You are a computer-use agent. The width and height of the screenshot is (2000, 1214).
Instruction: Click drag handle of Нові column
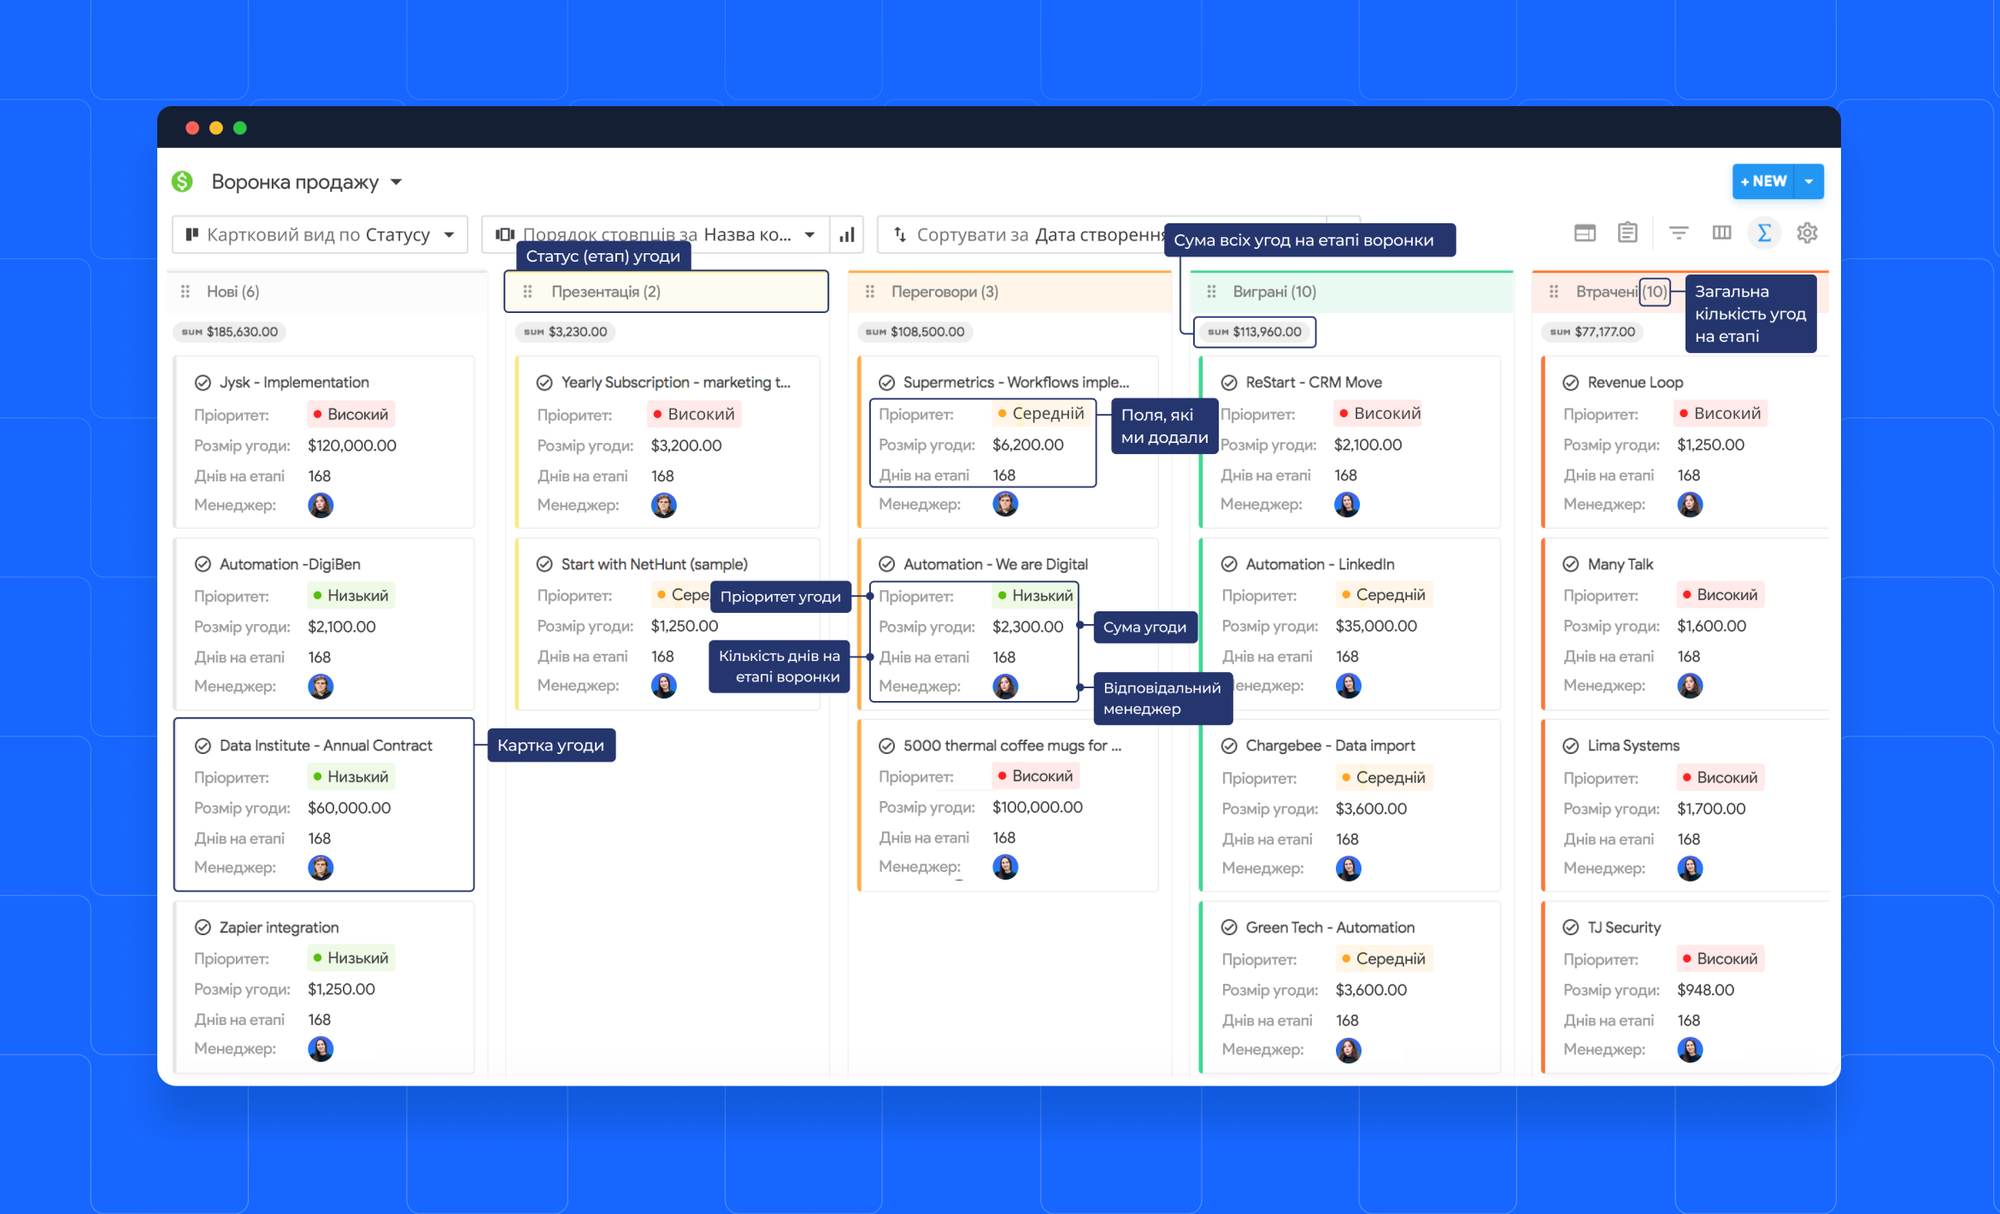coord(185,292)
